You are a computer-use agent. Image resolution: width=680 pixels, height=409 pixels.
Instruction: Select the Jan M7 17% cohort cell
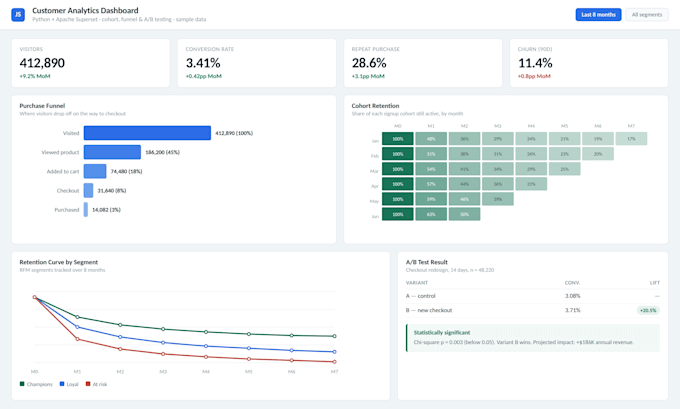631,139
